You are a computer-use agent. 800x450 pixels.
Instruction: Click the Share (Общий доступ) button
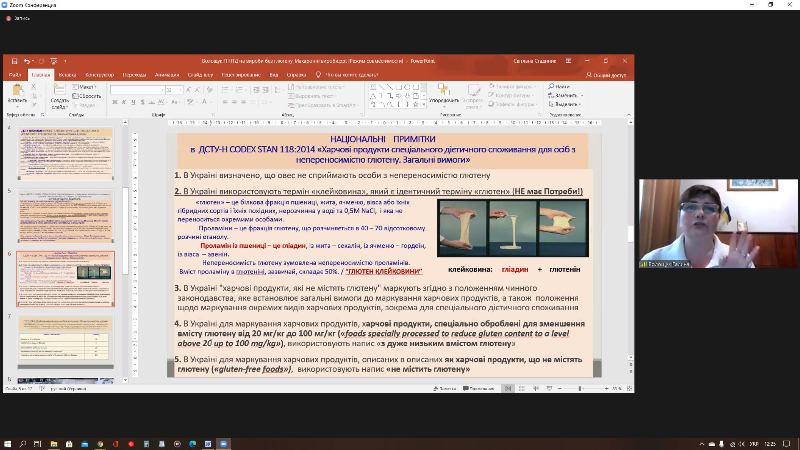(607, 75)
